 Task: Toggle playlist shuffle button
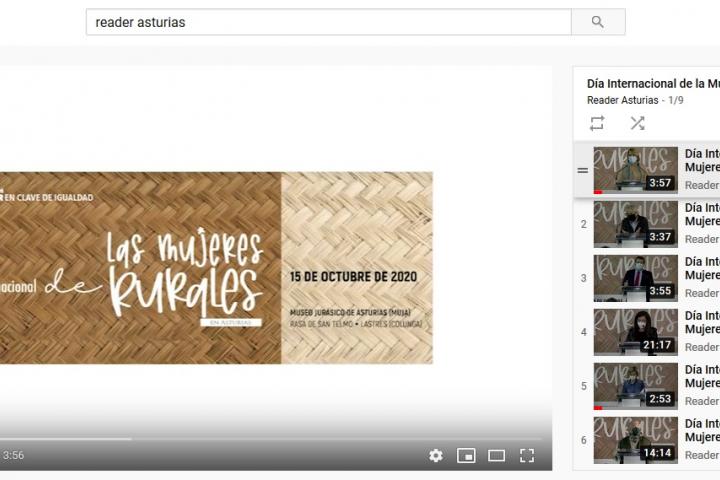(x=637, y=123)
